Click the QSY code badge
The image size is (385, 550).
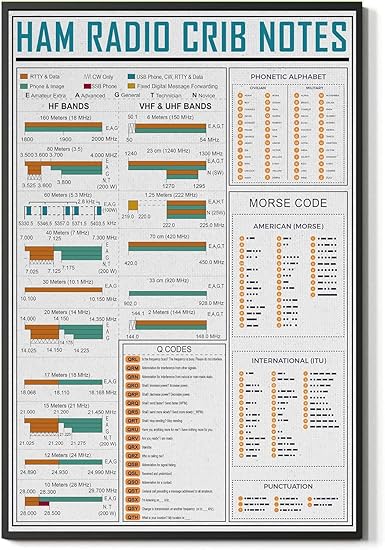pyautogui.click(x=133, y=508)
